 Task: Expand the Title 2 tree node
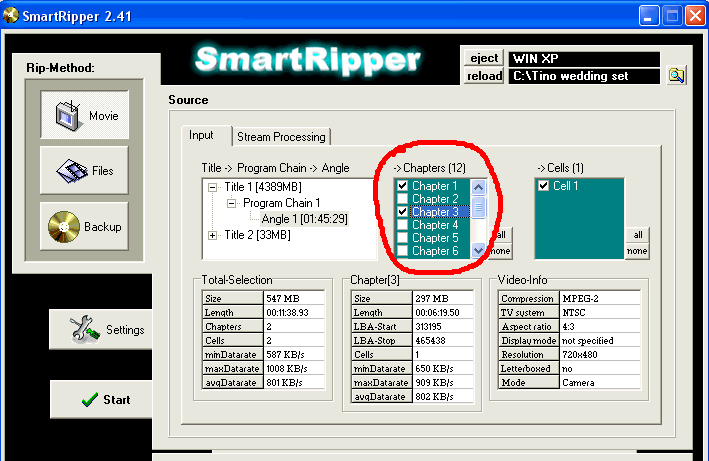[x=212, y=235]
